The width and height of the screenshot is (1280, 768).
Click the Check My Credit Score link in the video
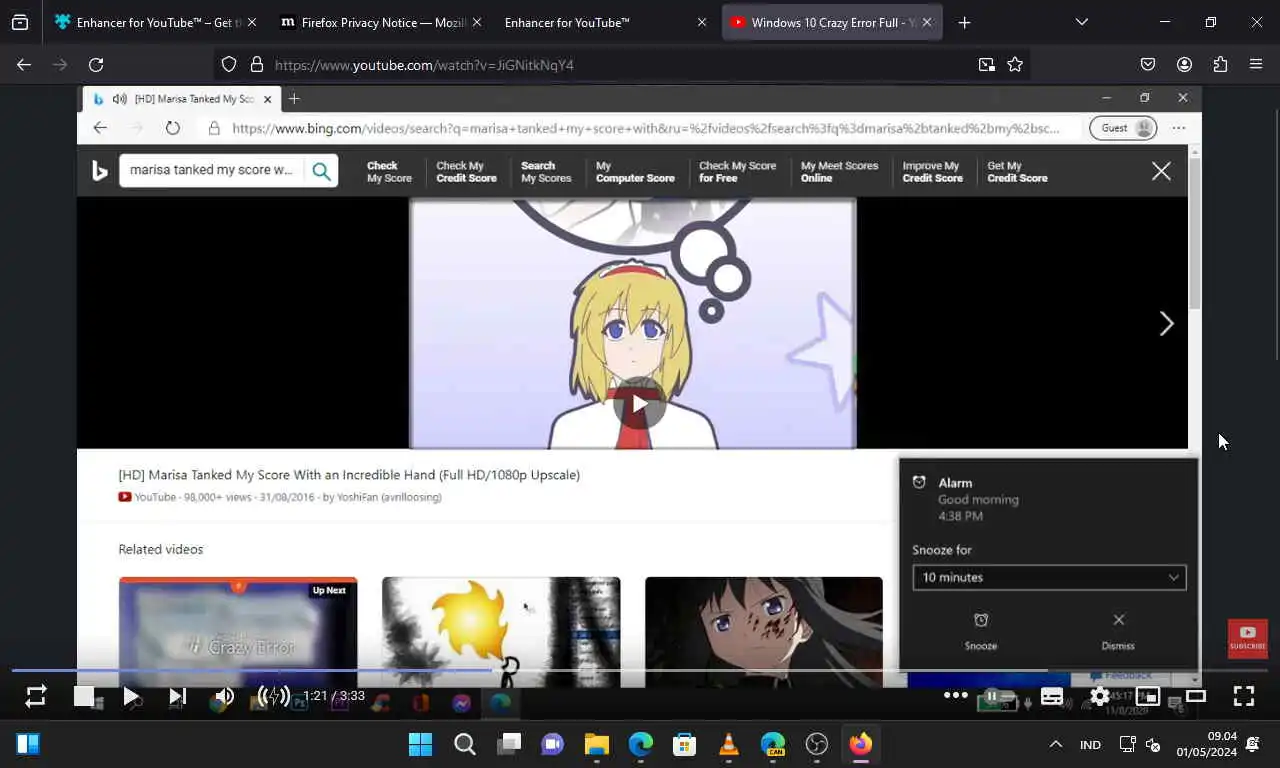(466, 172)
